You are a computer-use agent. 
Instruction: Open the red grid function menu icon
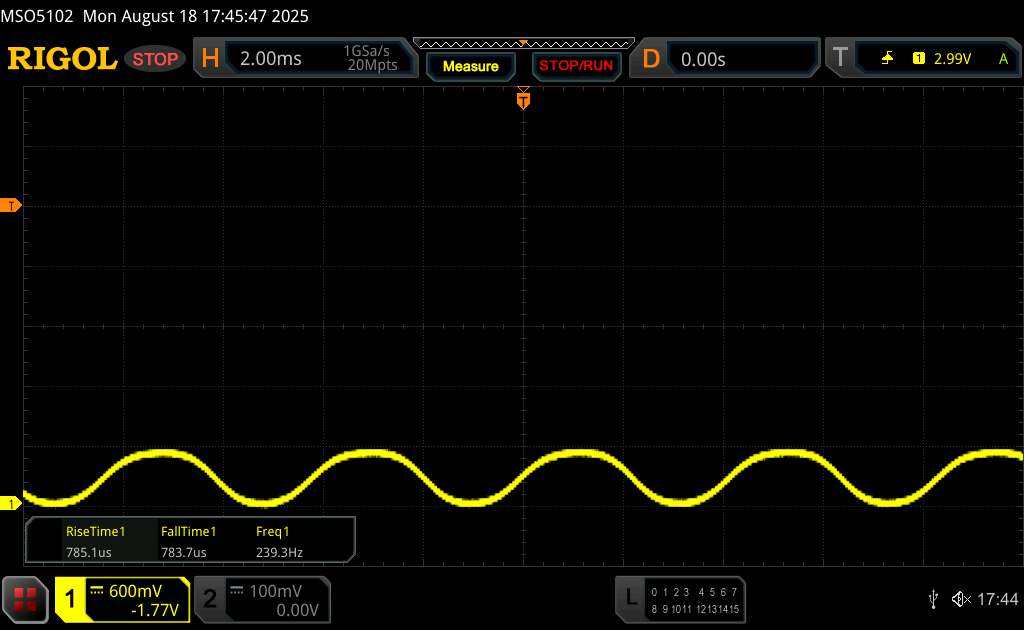pyautogui.click(x=25, y=599)
